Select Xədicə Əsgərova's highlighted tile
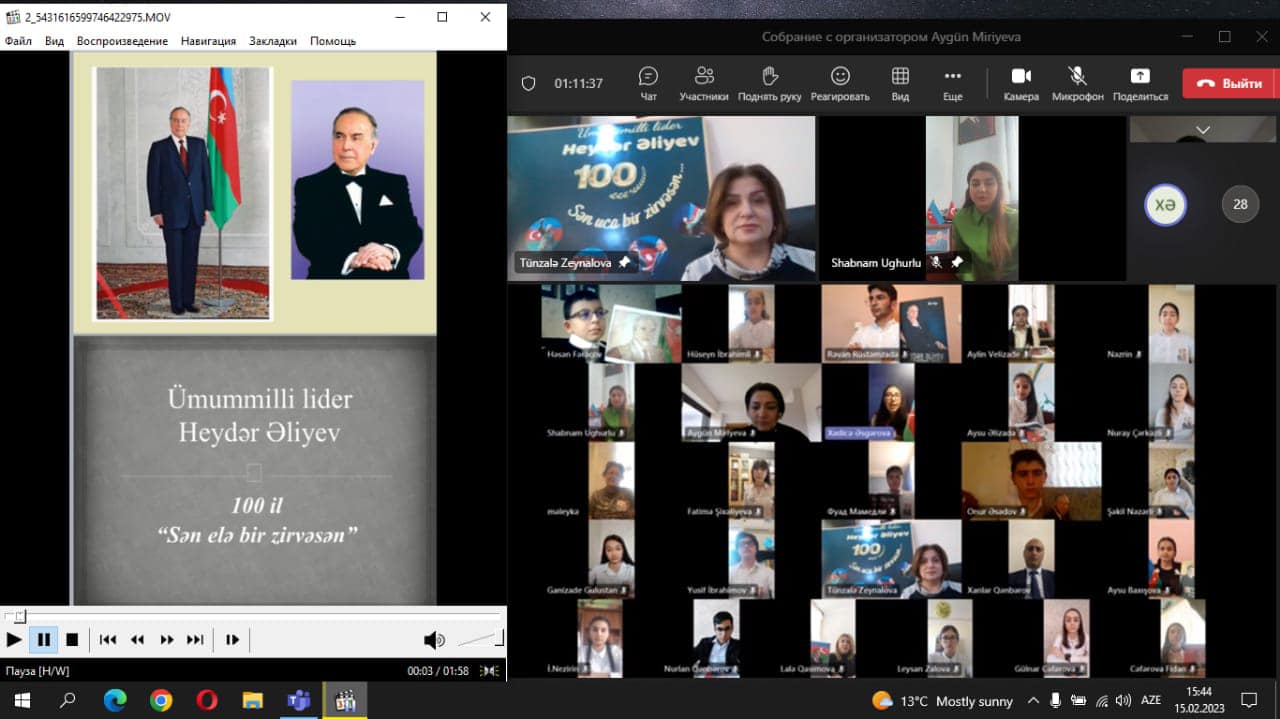Viewport: 1280px width, 719px height. coord(891,402)
